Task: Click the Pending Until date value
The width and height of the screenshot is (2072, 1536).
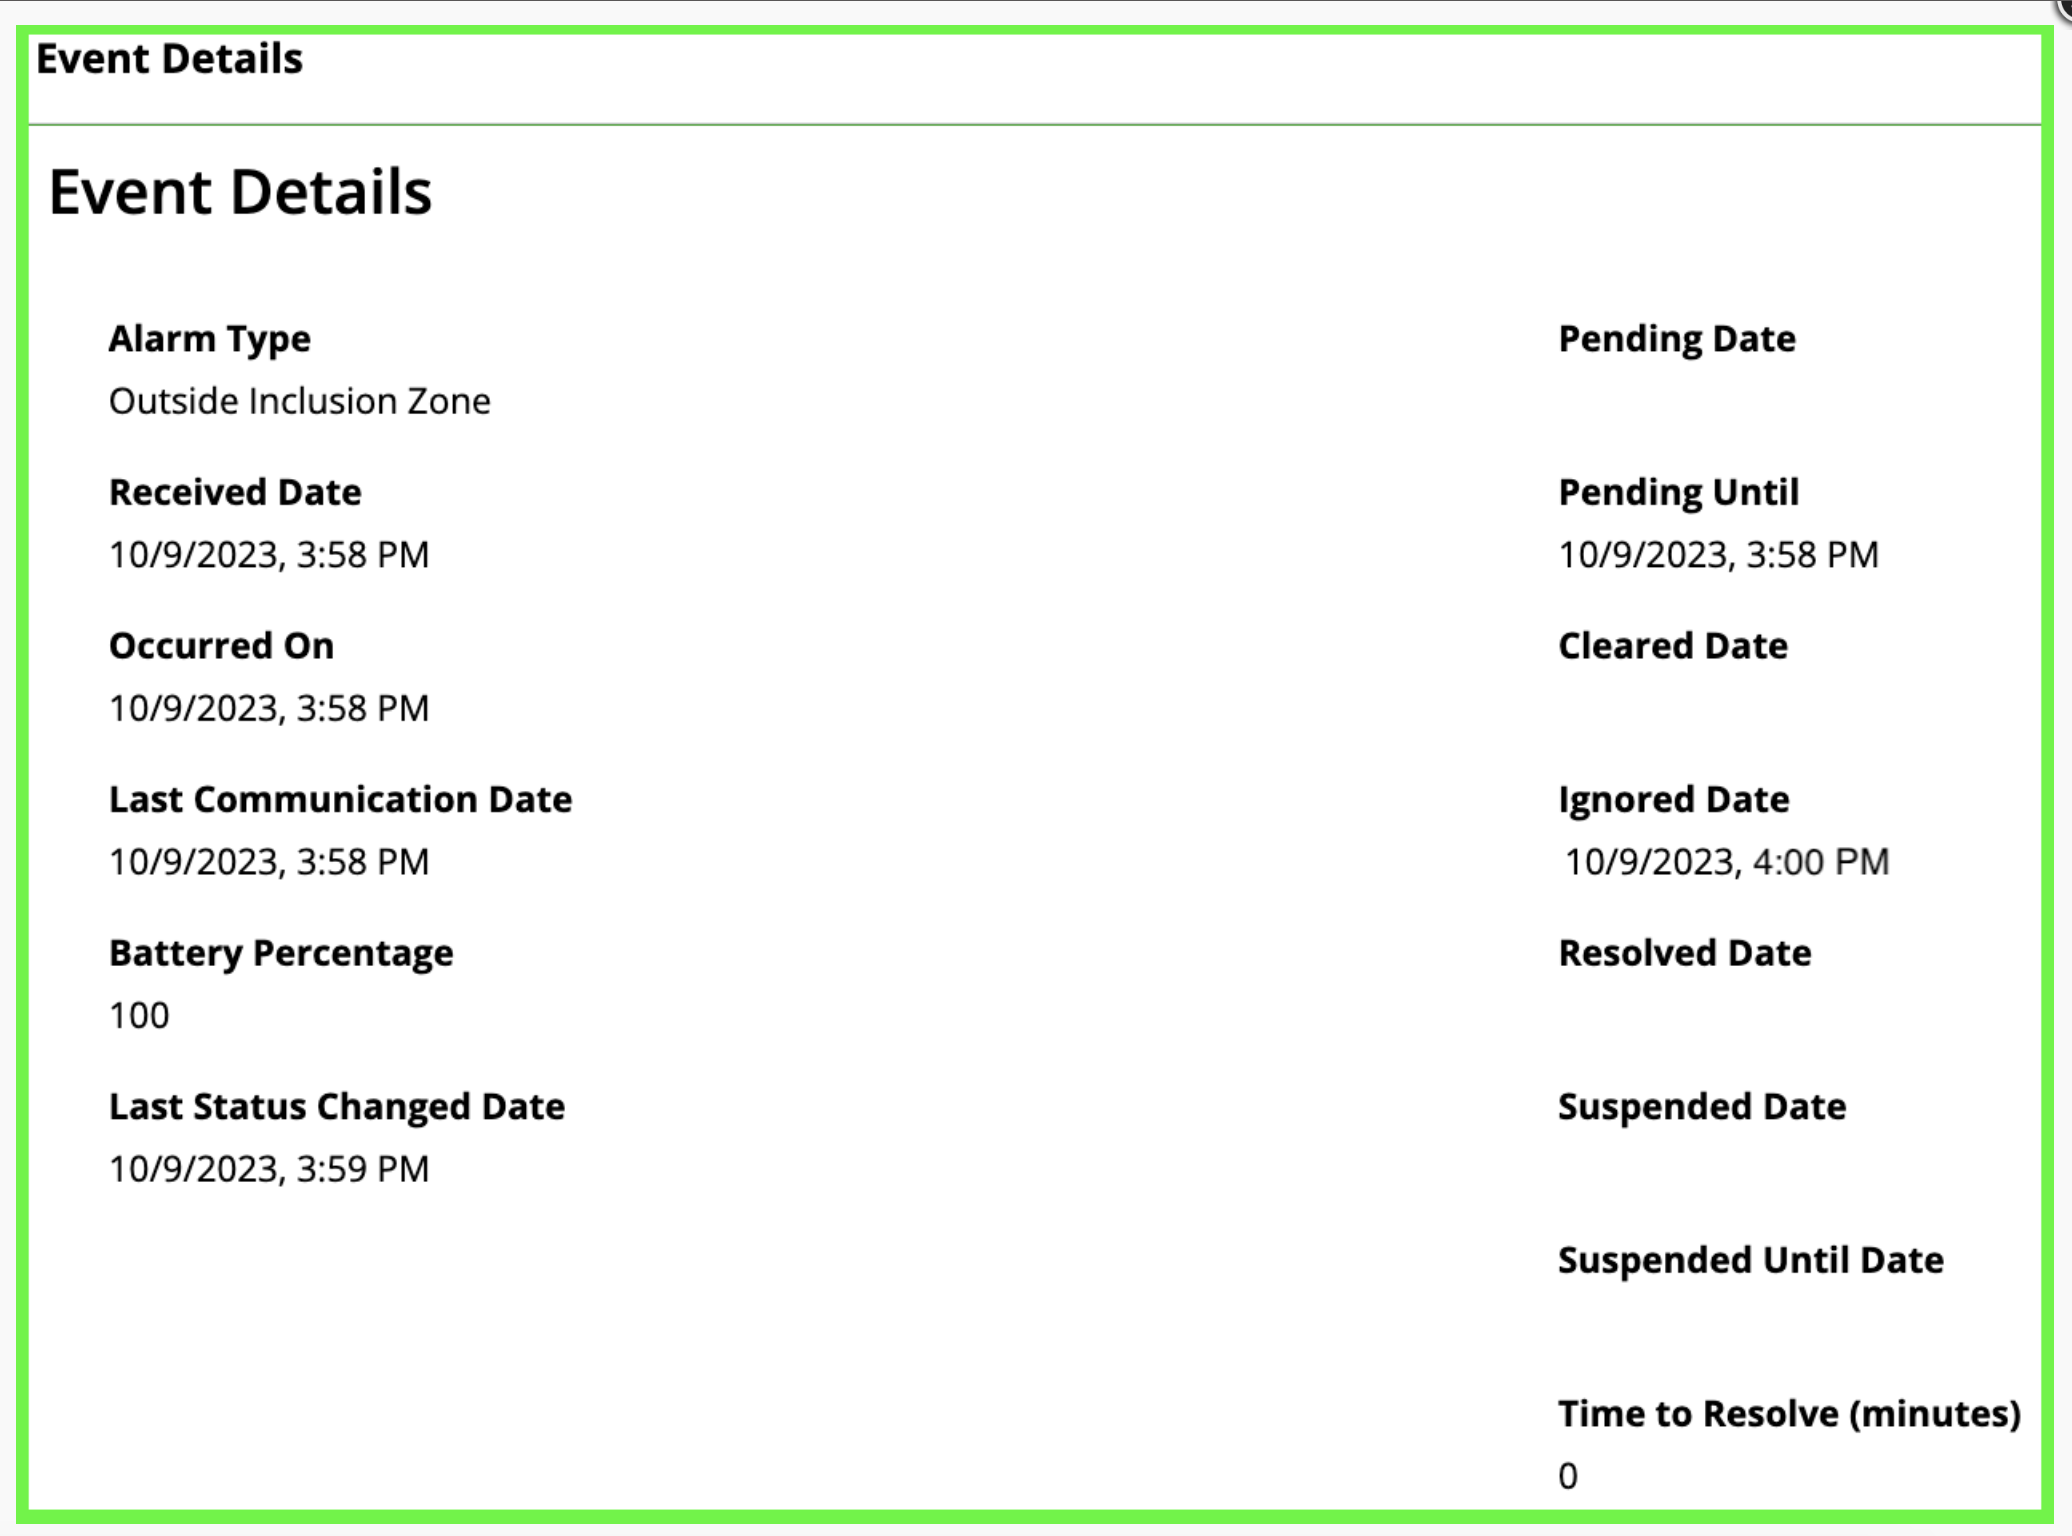Action: (1718, 555)
